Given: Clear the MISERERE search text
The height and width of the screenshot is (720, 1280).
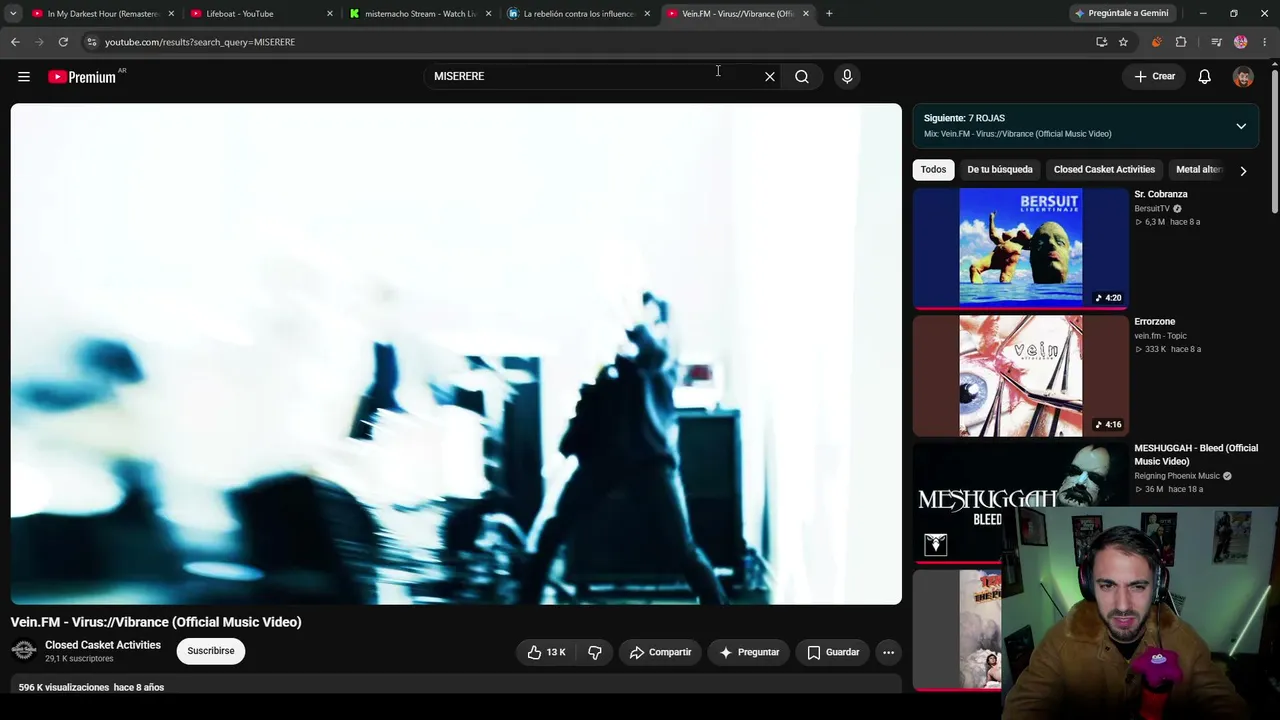Looking at the screenshot, I should [770, 76].
